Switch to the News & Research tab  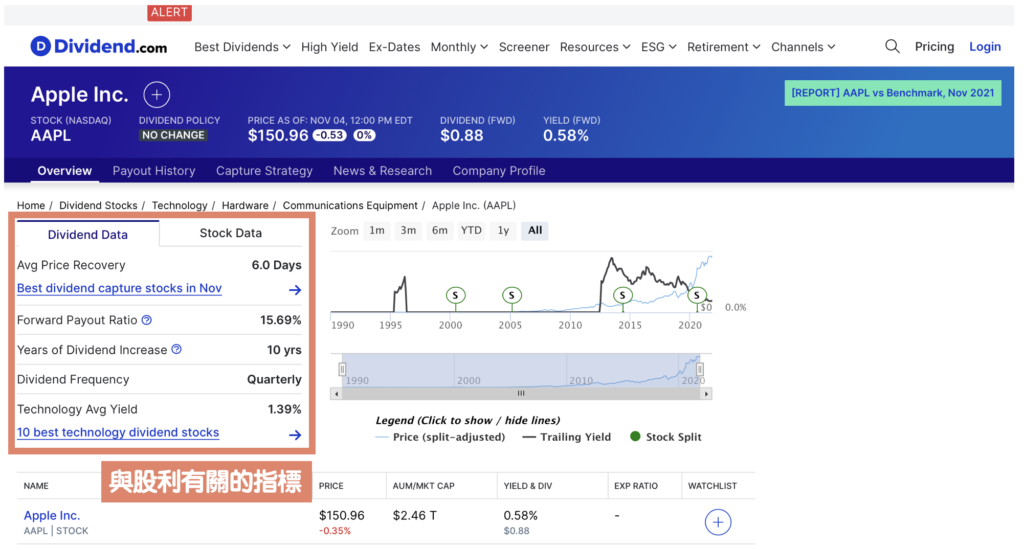pyautogui.click(x=383, y=170)
